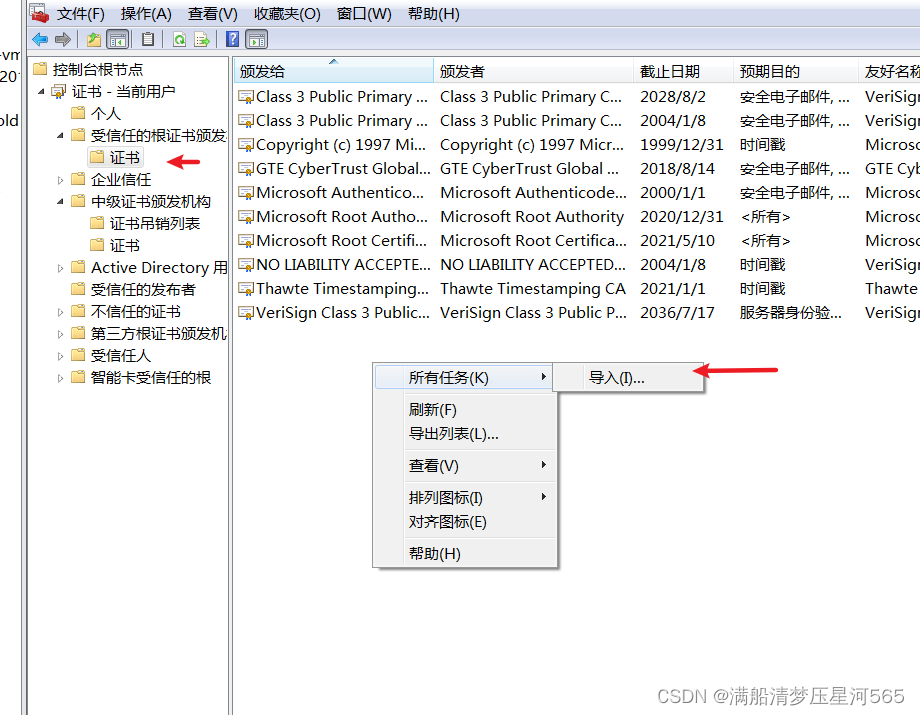Select 所有任务(K) in context menu
The height and width of the screenshot is (715, 920).
464,377
